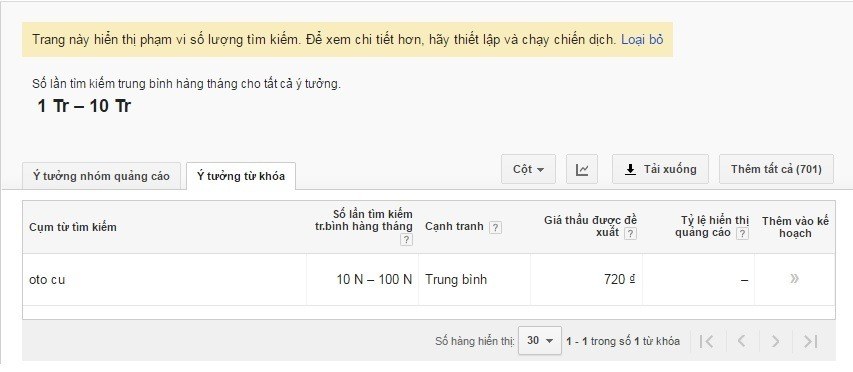
Task: Click the Tải xuống download button
Action: pyautogui.click(x=660, y=169)
